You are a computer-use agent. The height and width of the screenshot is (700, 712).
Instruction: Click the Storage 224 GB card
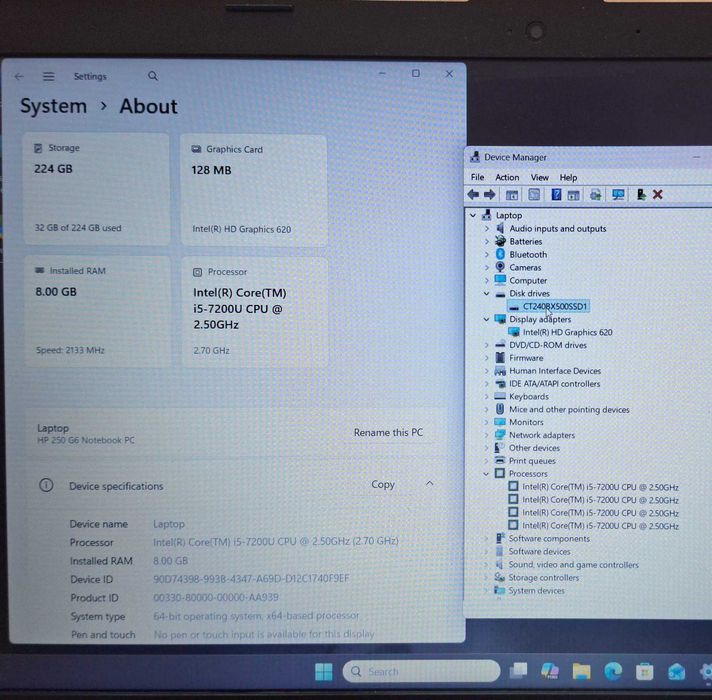pos(96,189)
